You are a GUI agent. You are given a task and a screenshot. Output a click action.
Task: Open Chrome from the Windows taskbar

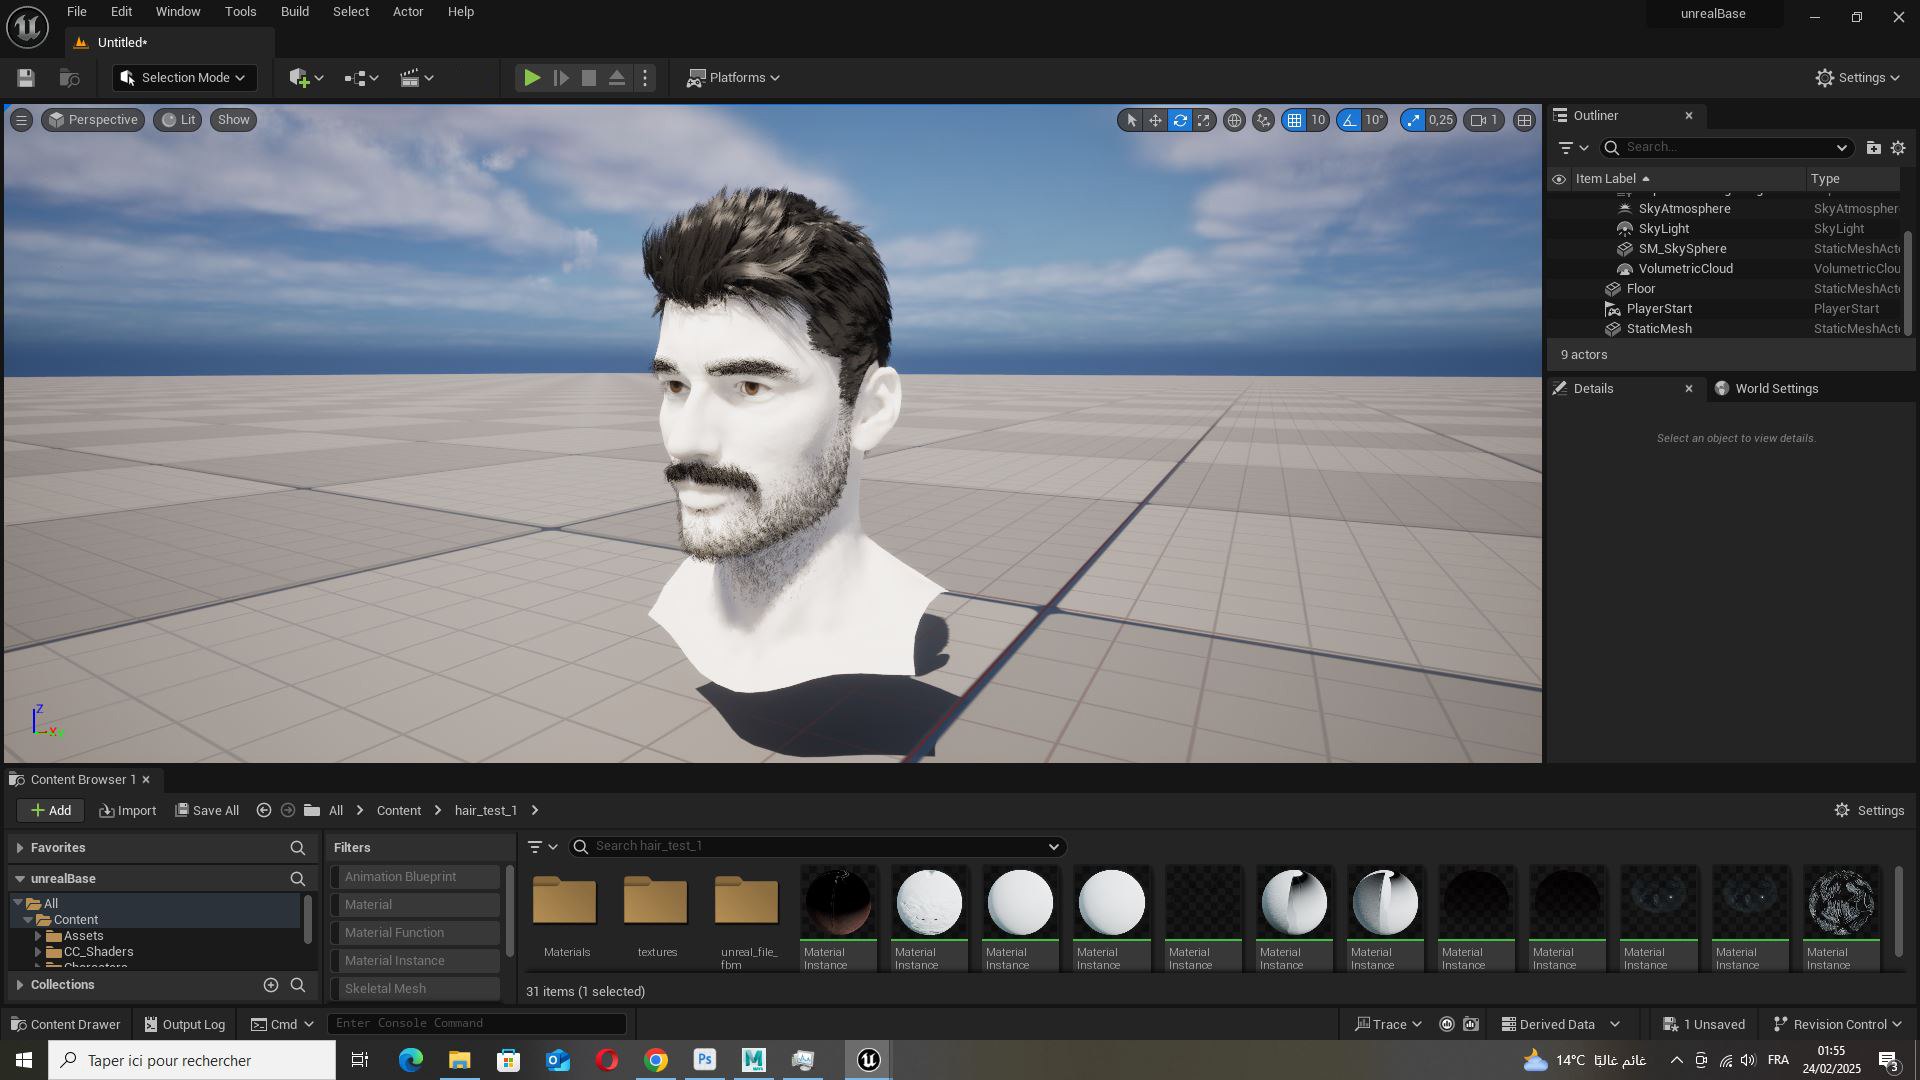tap(656, 1060)
